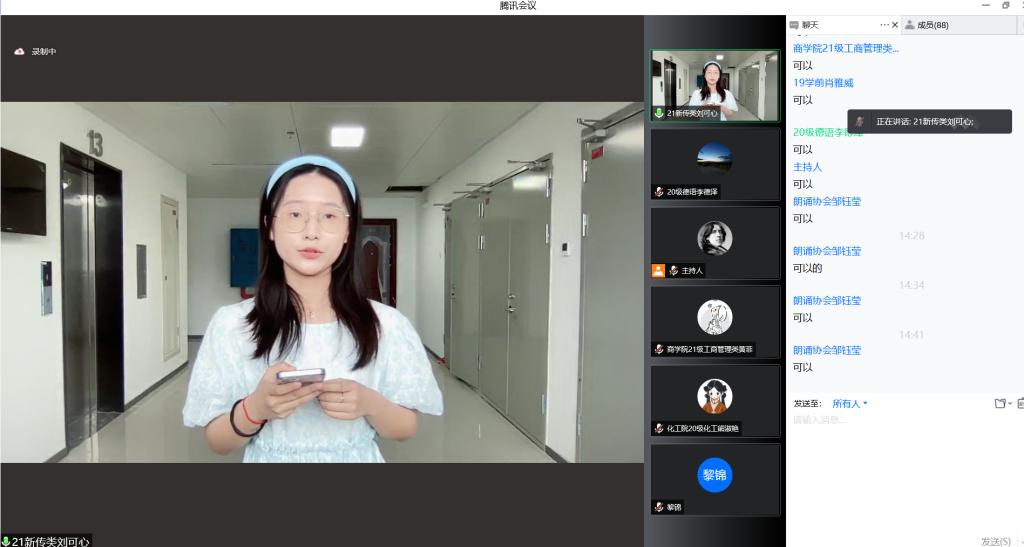The width and height of the screenshot is (1024, 547).
Task: Click the muted mic icon beside 主持人
Action: point(674,270)
